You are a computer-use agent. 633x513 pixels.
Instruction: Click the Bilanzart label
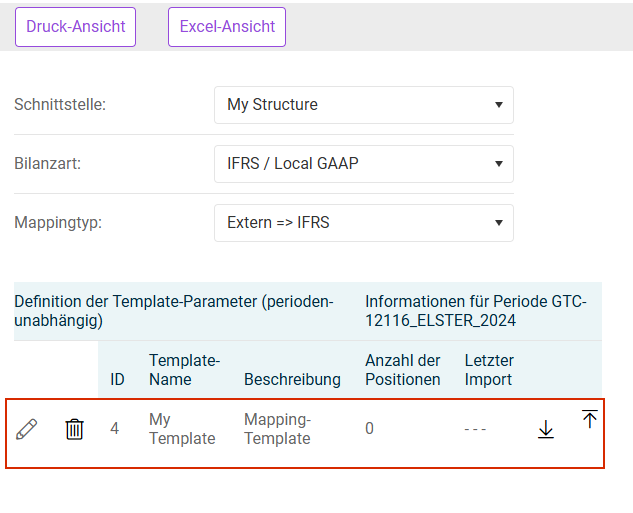[48, 163]
